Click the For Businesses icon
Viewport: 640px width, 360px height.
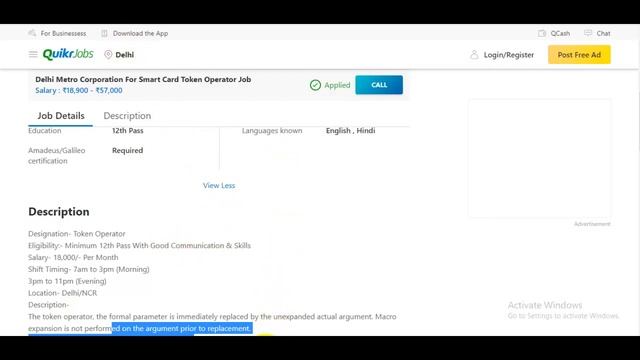click(x=32, y=33)
